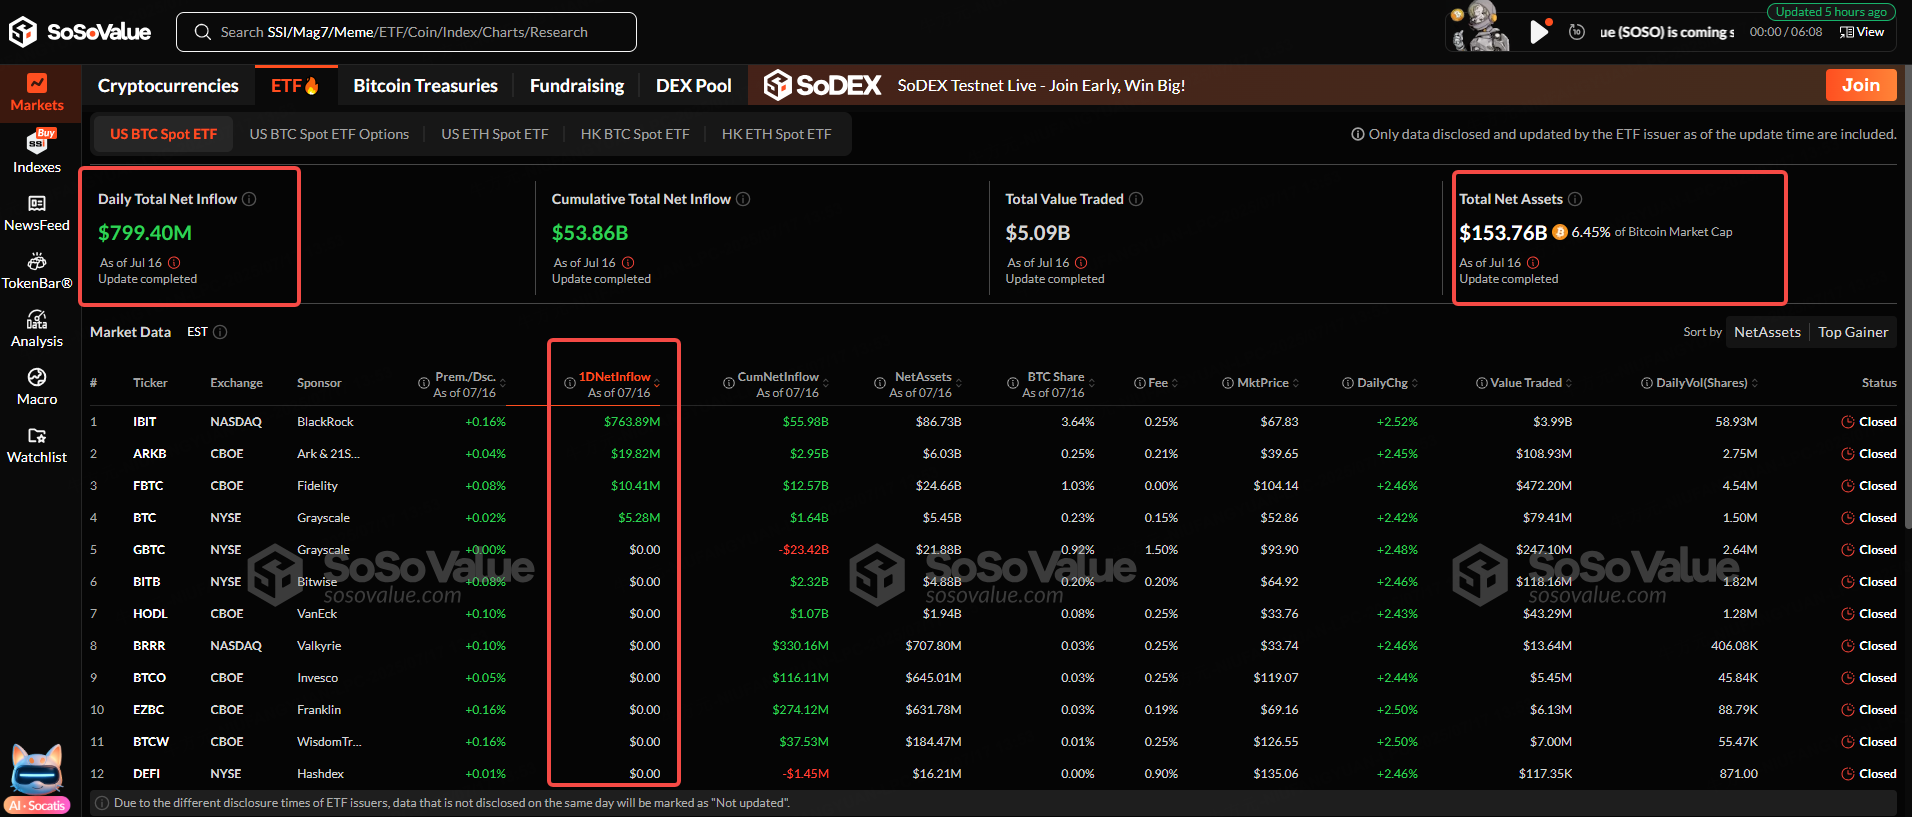Screen dimensions: 1912x817
Task: Sort by NetAssets toggle option
Action: point(1767,332)
